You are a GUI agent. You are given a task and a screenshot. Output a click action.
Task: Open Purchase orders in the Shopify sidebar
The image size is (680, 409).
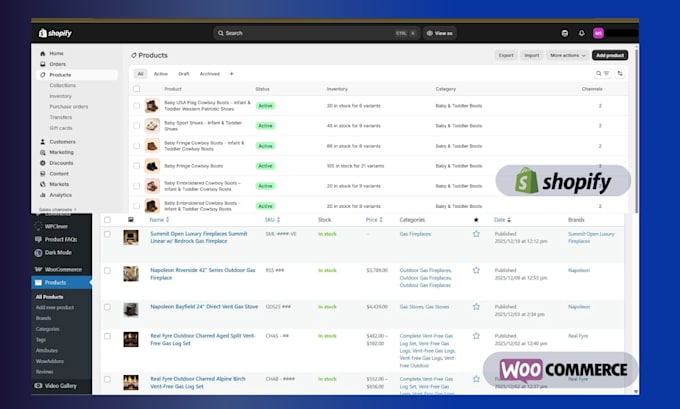[x=69, y=107]
